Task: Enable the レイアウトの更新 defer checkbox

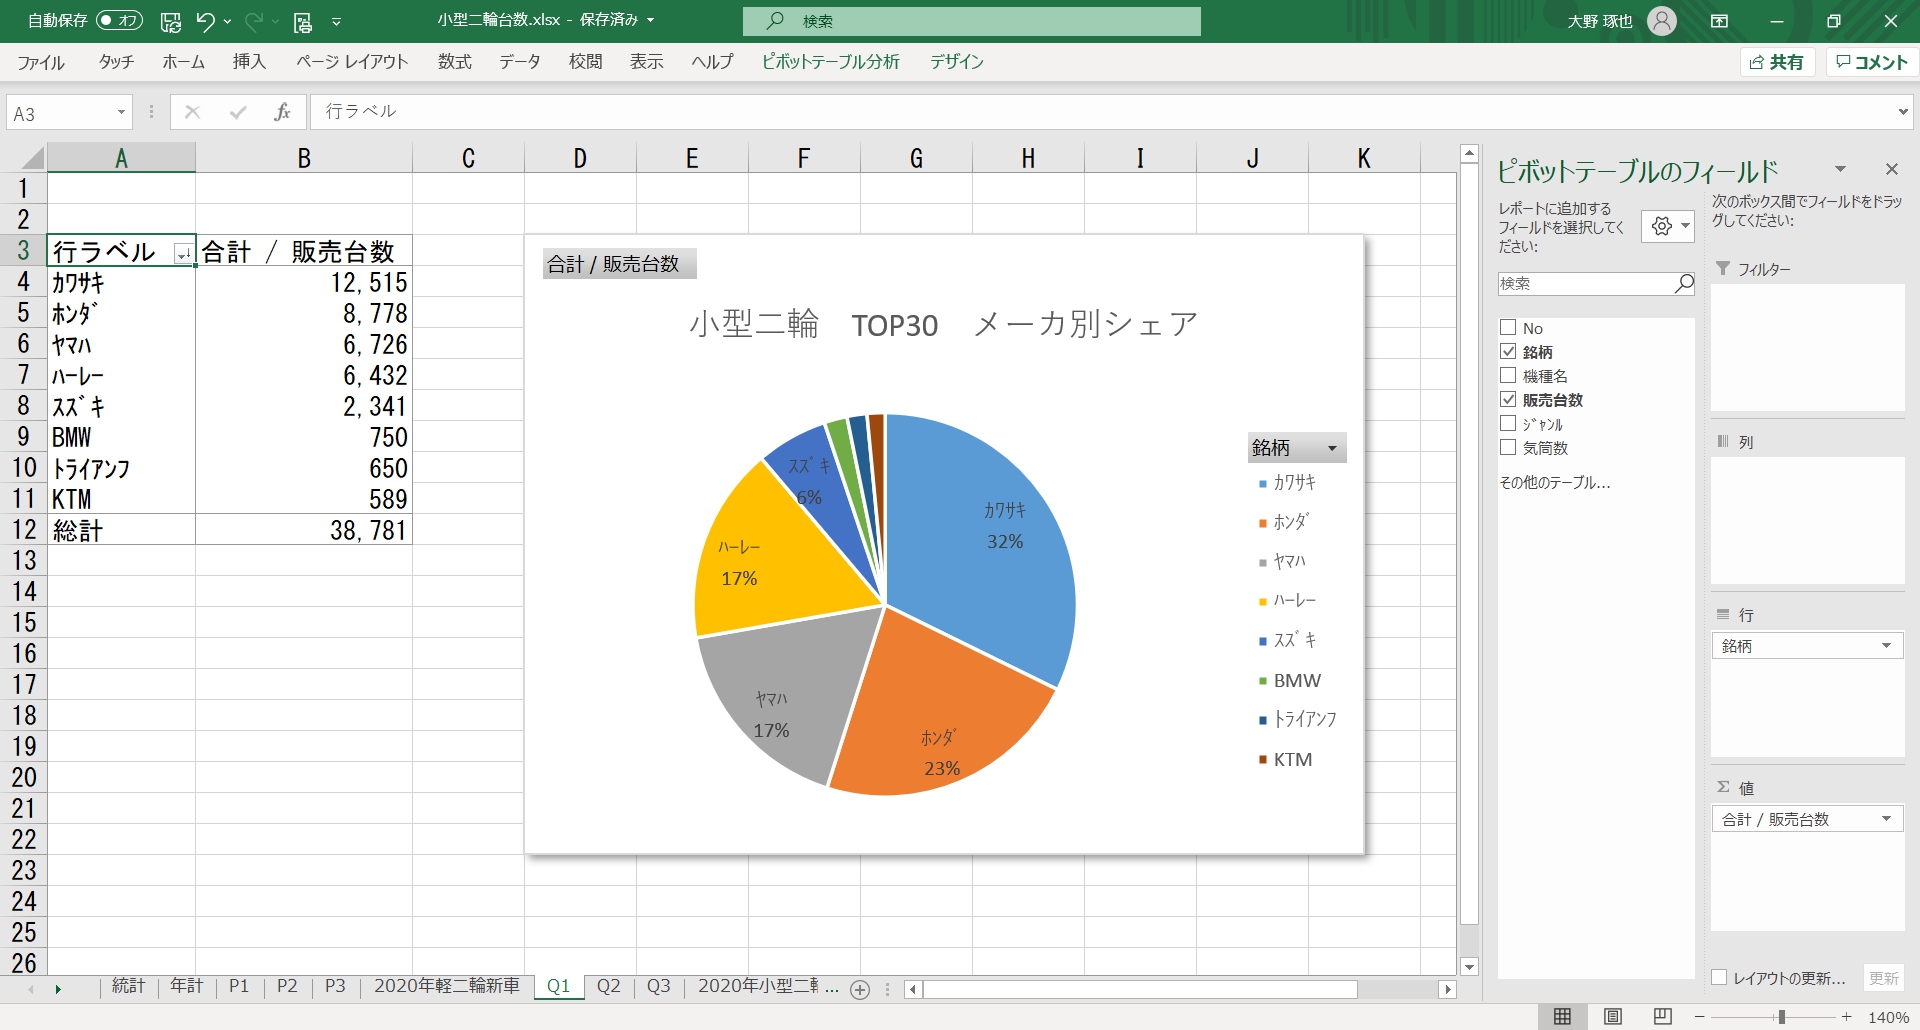Action: coord(1719,977)
